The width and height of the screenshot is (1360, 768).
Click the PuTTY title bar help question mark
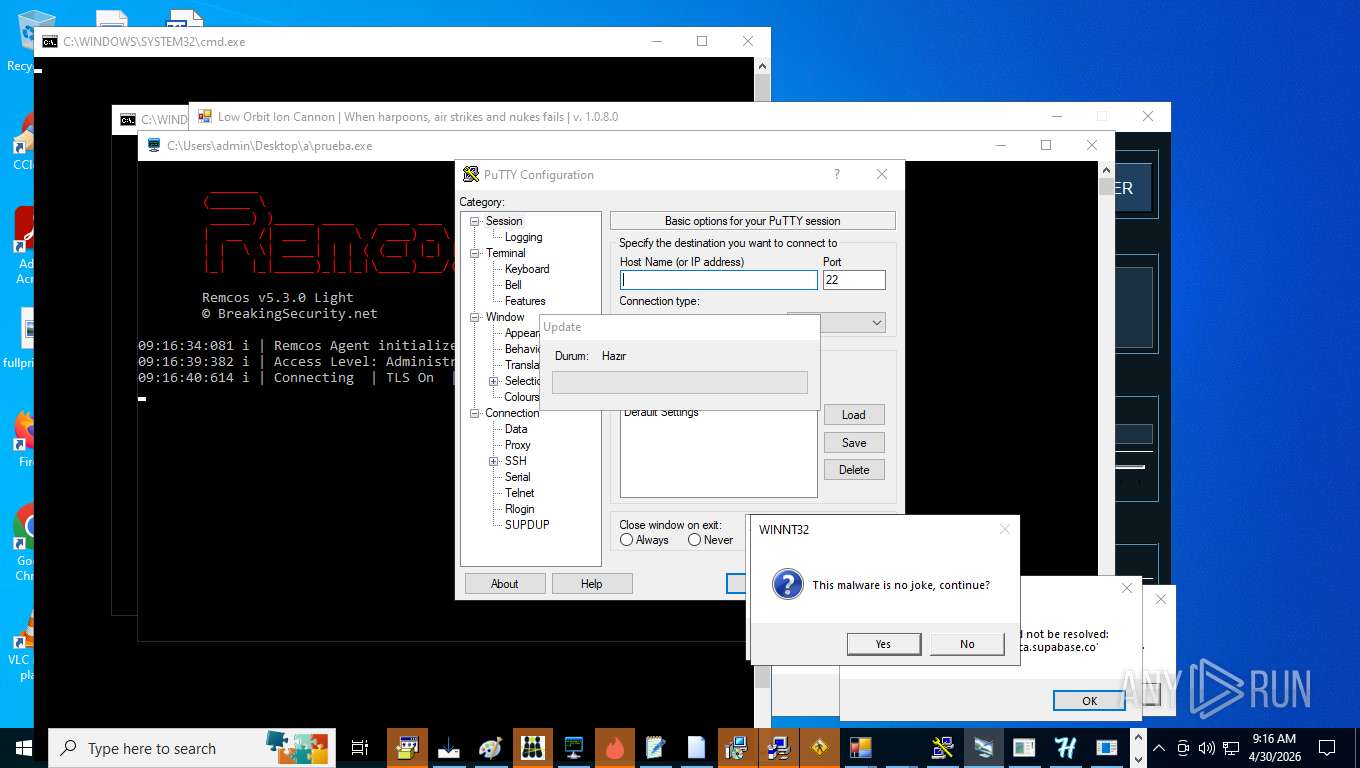[837, 174]
